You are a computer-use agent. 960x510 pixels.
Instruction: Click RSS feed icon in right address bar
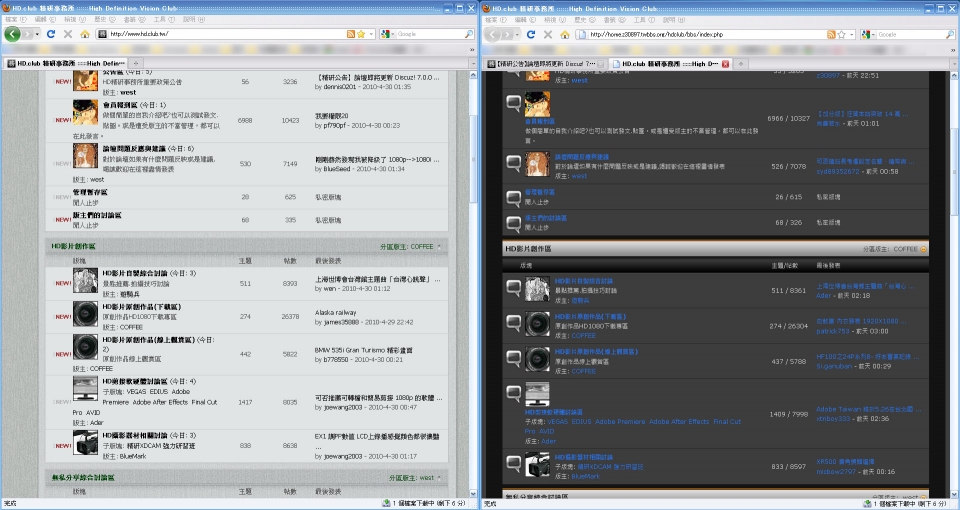pyautogui.click(x=831, y=34)
